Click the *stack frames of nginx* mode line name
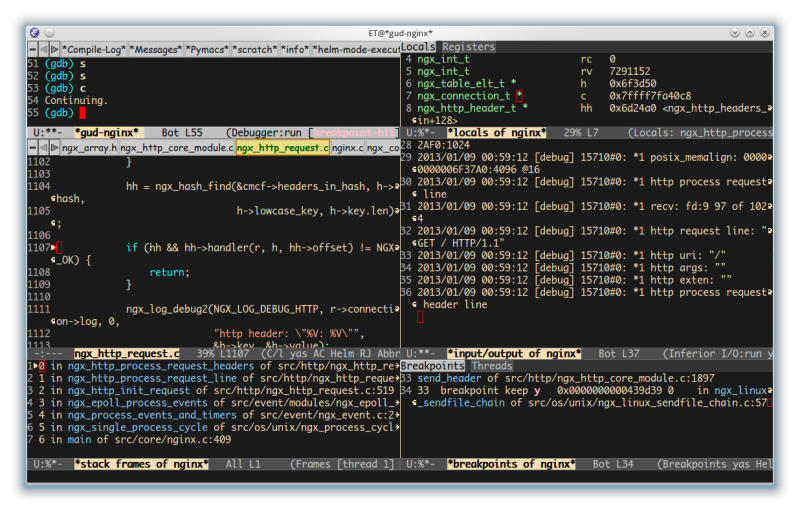The image size is (800, 511). click(x=141, y=464)
